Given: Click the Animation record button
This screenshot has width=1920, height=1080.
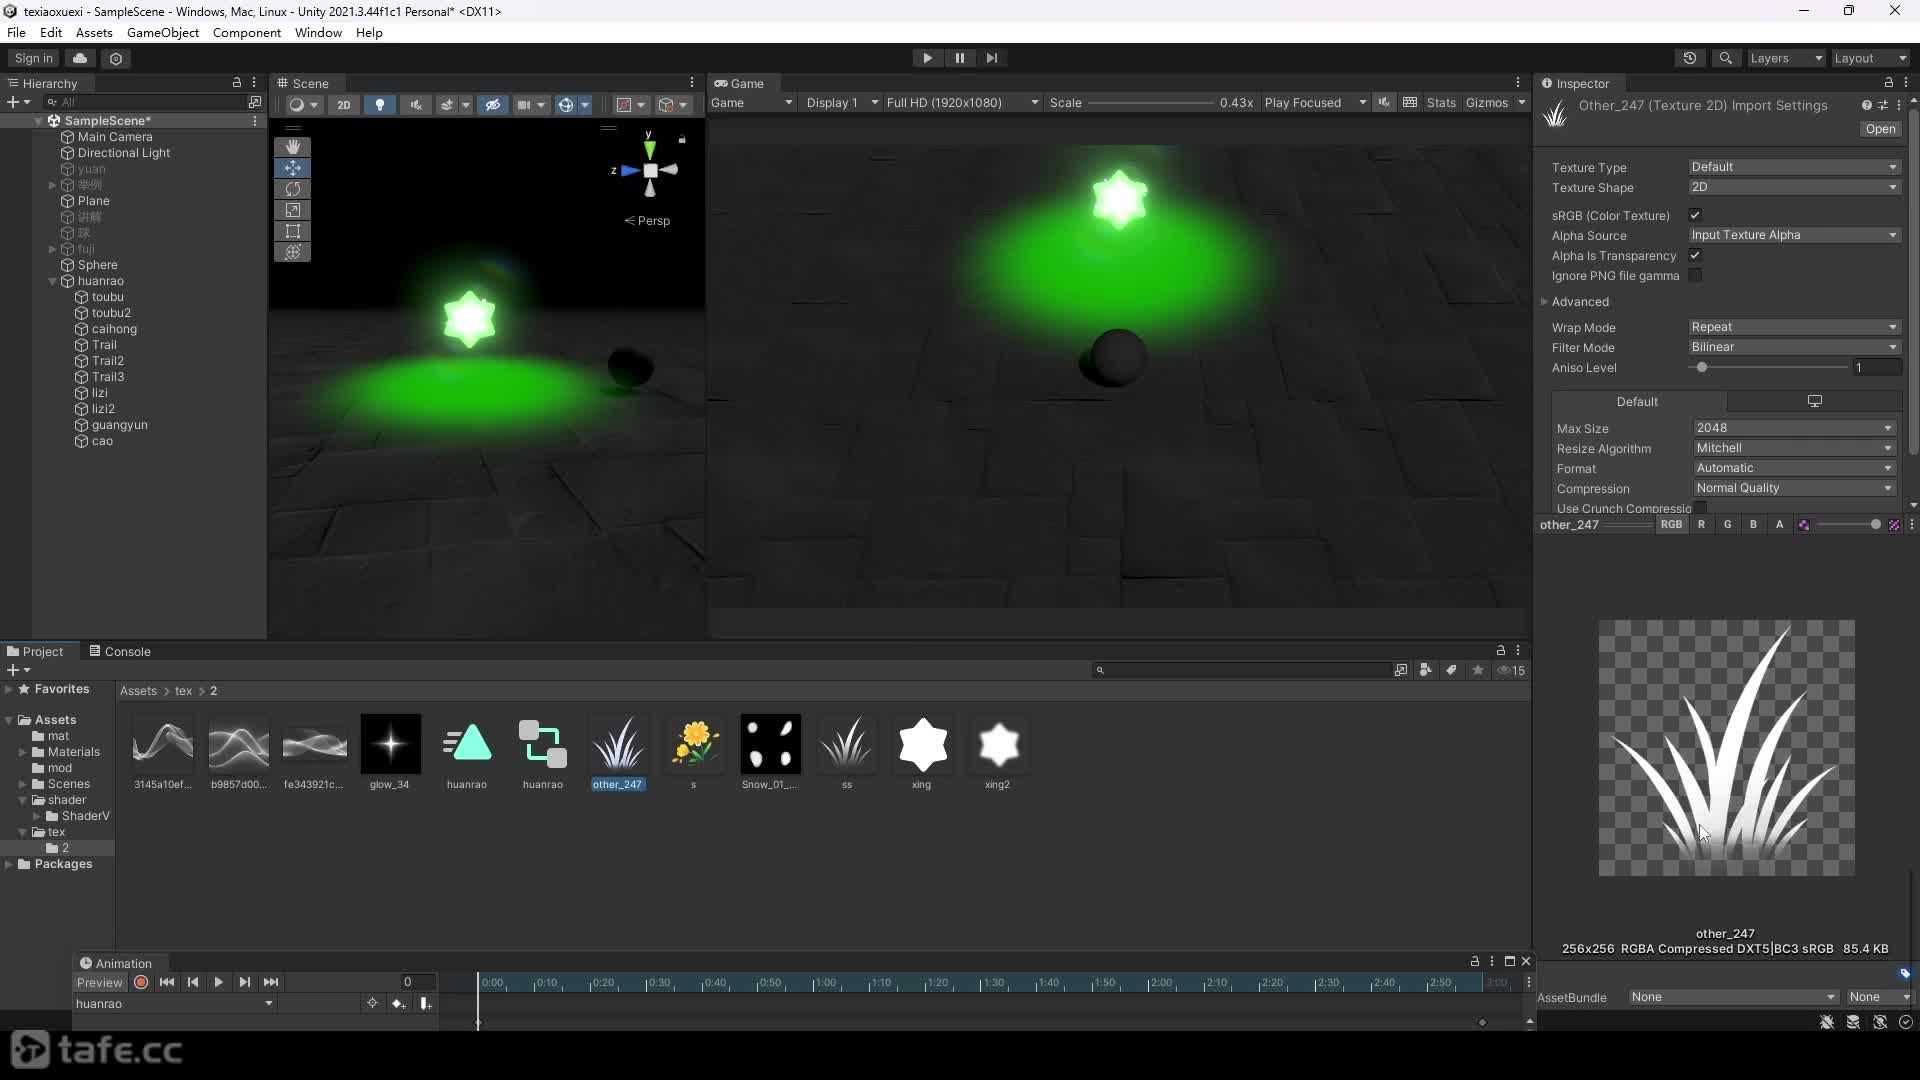Looking at the screenshot, I should pos(141,982).
